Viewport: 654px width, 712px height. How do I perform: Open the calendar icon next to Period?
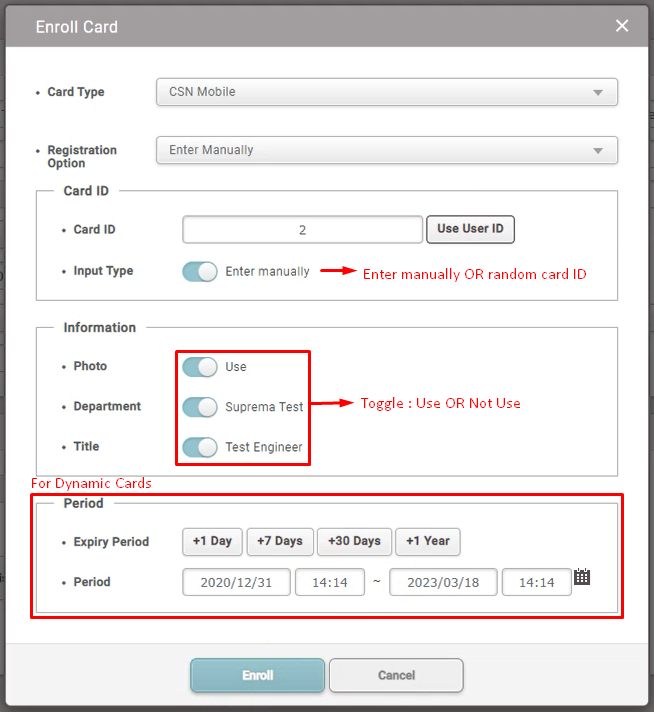[x=582, y=577]
